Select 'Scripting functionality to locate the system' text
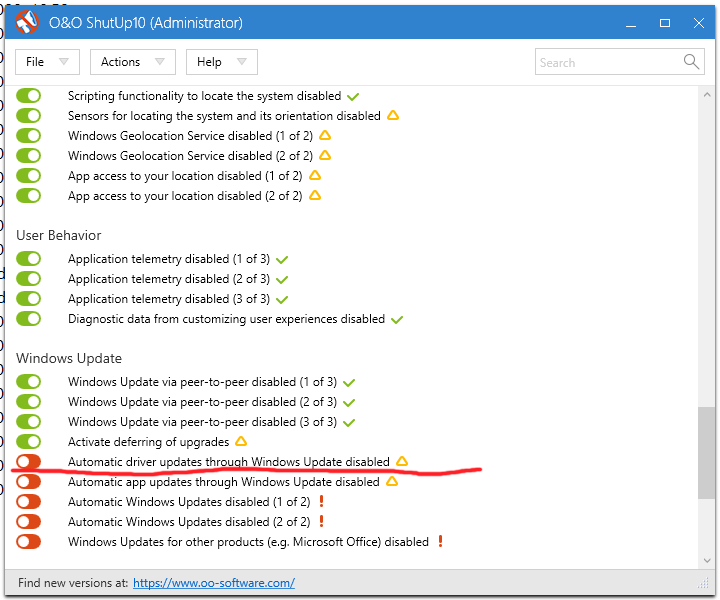Screen dimensions: 720x600 (181, 95)
